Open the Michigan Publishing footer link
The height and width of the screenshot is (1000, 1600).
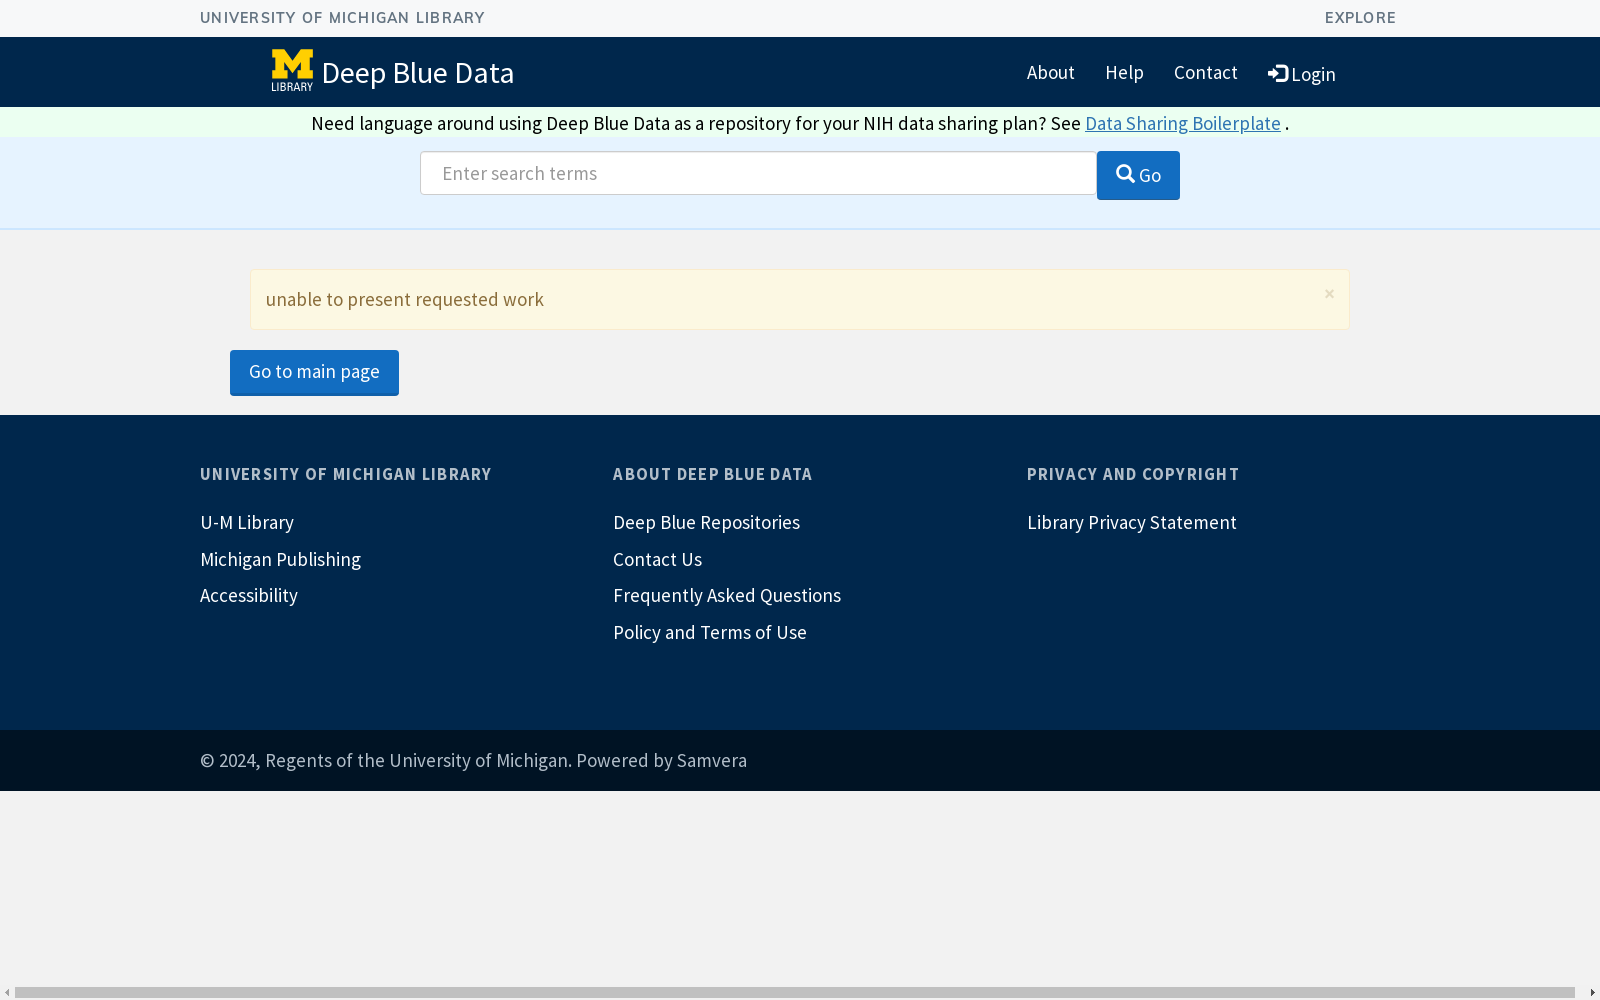click(x=280, y=559)
